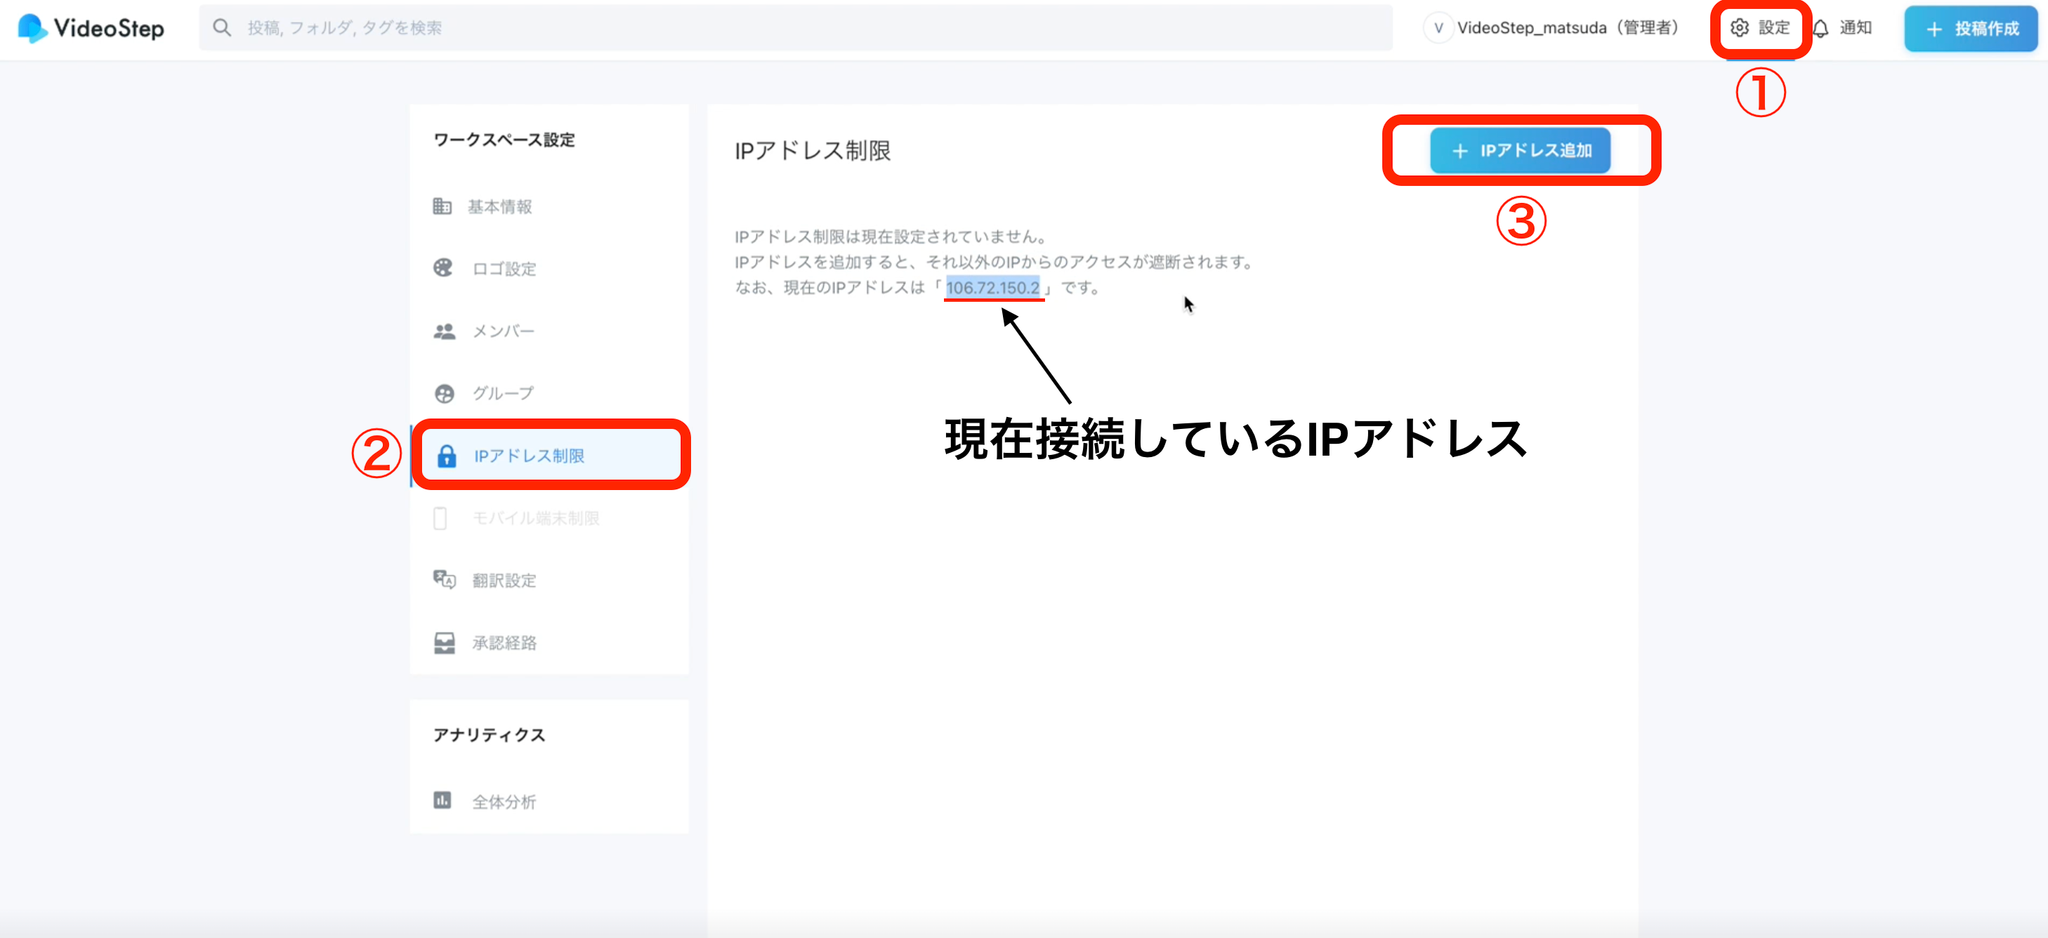This screenshot has height=938, width=2048.
Task: Select IPアドレス制限 in sidebar
Action: pyautogui.click(x=549, y=456)
